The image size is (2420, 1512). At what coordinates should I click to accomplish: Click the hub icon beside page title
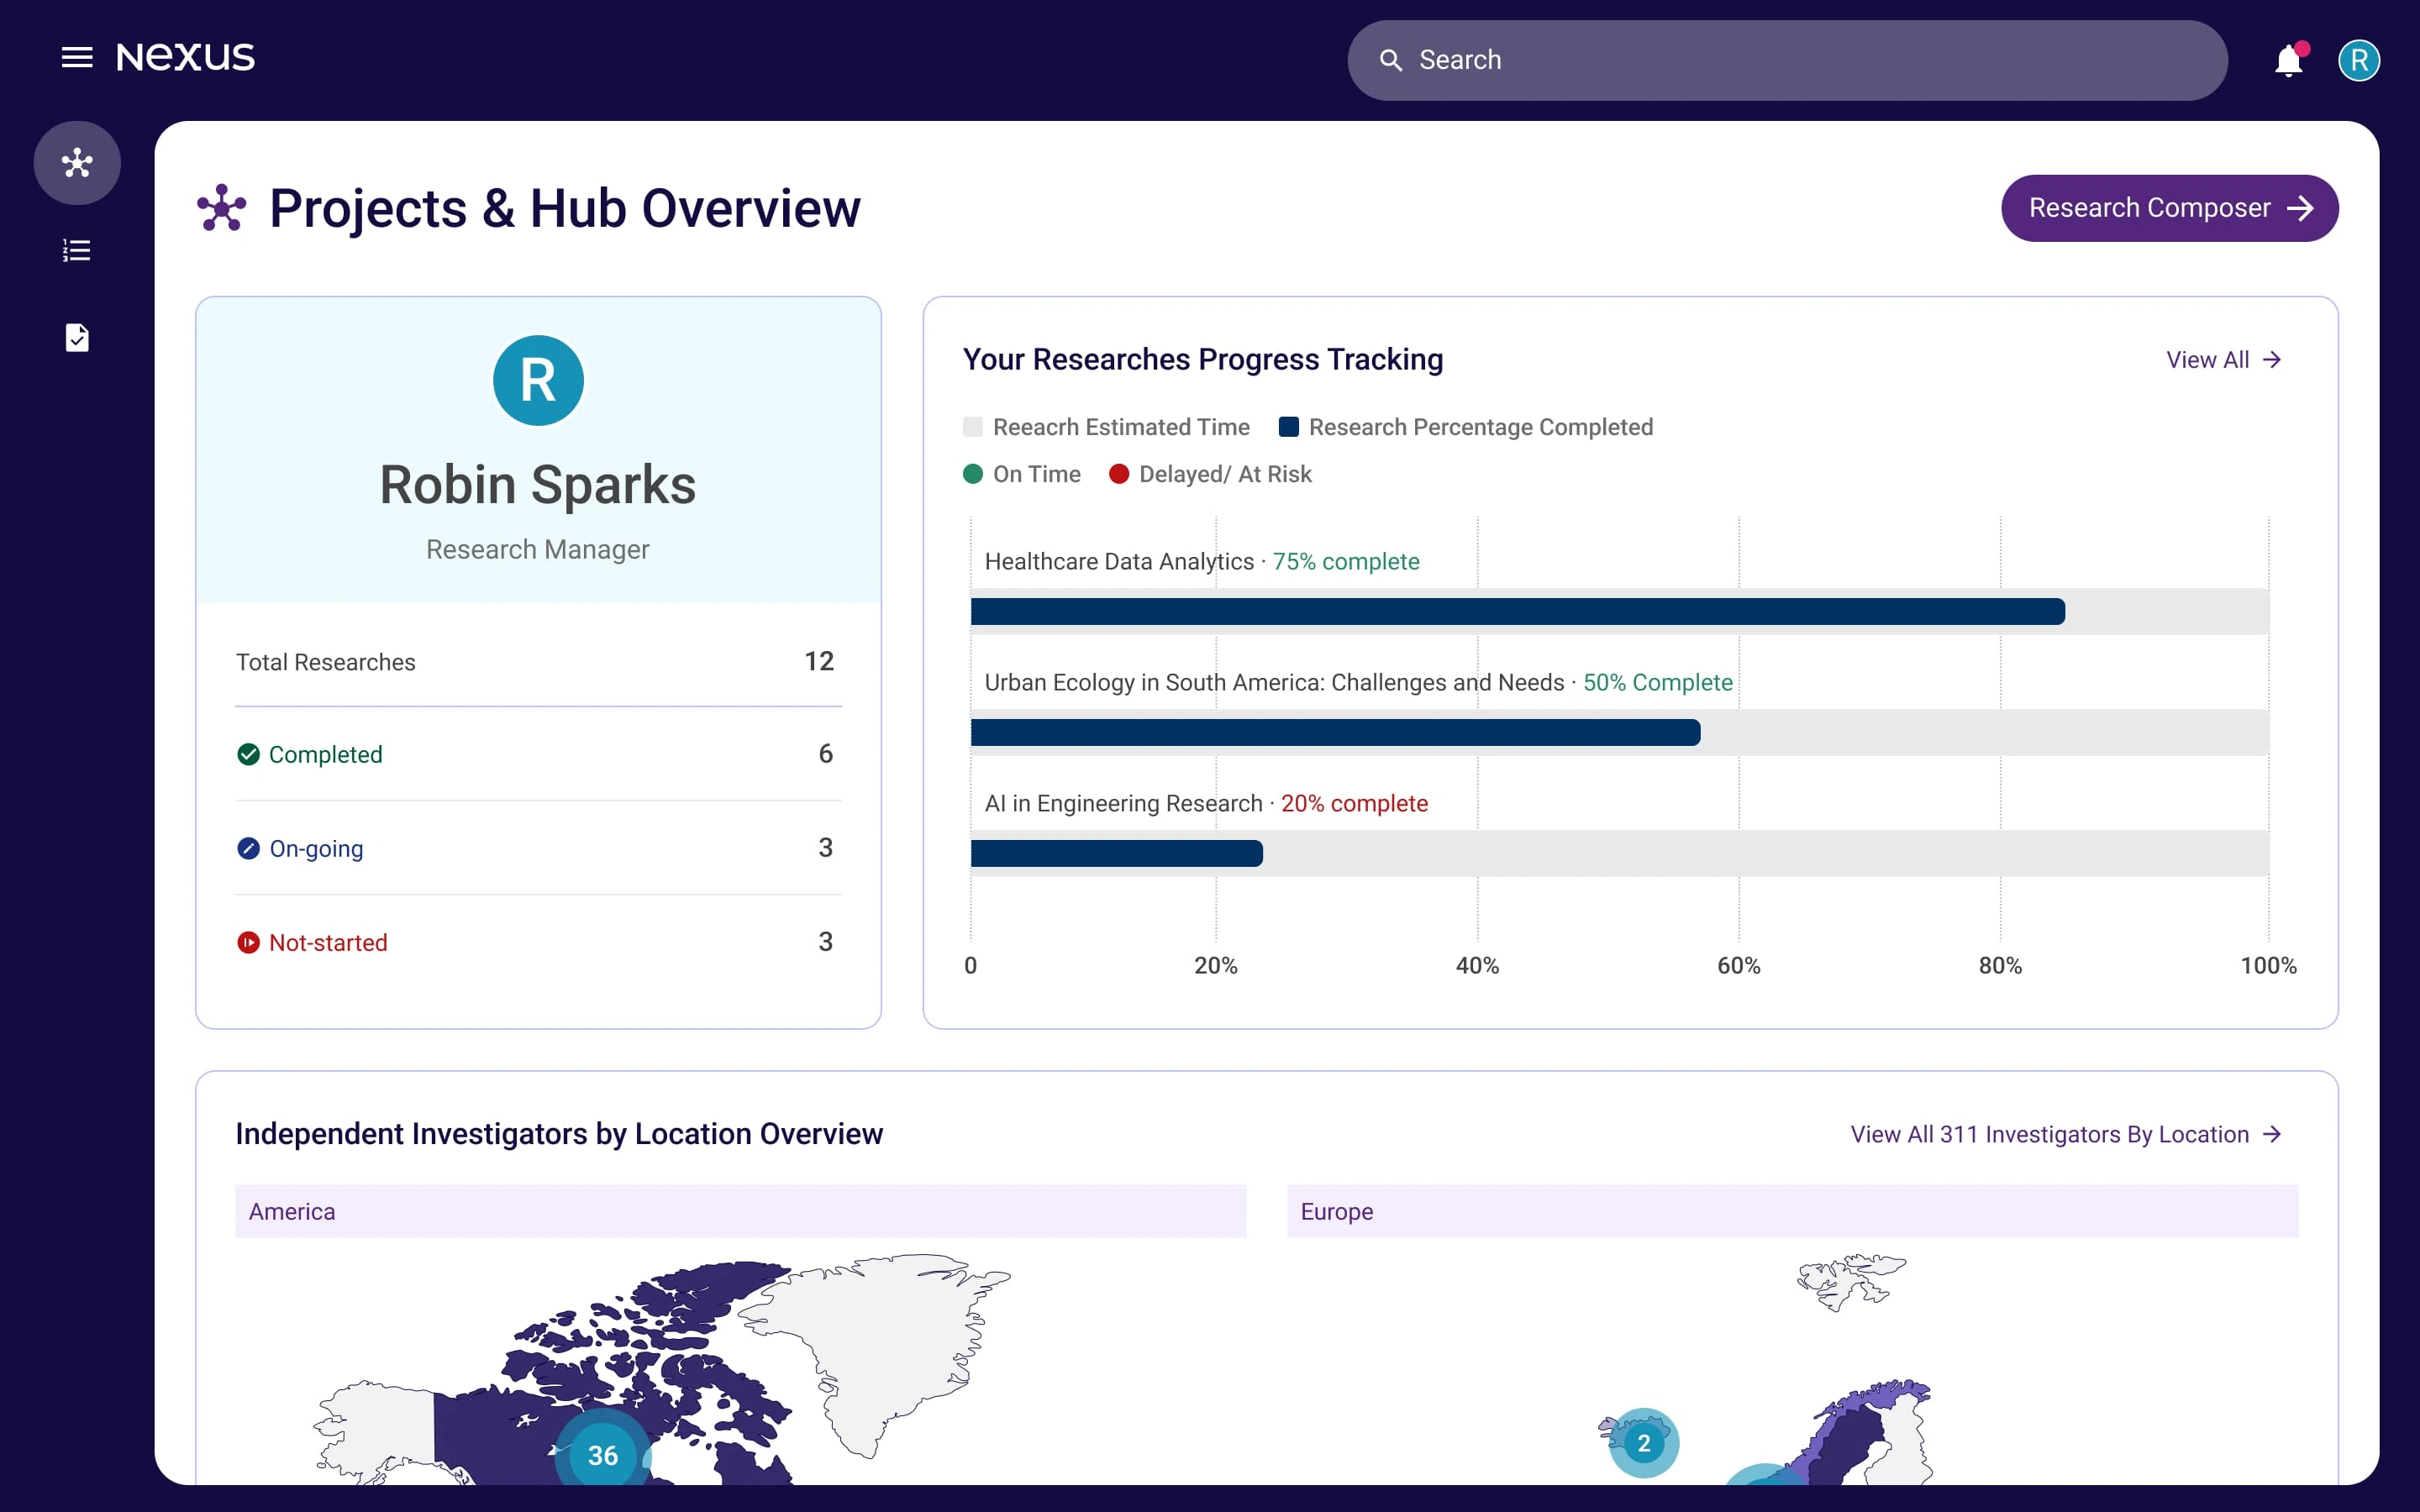pos(221,208)
